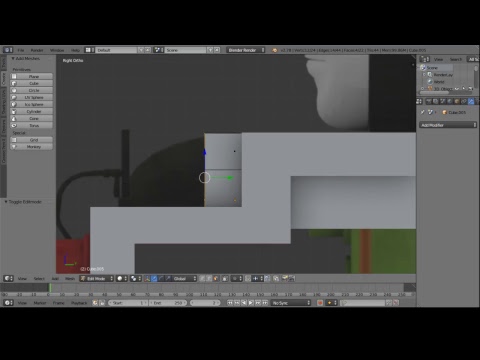This screenshot has height=360, width=480.
Task: Open the timeline editor type icon
Action: click(8, 303)
